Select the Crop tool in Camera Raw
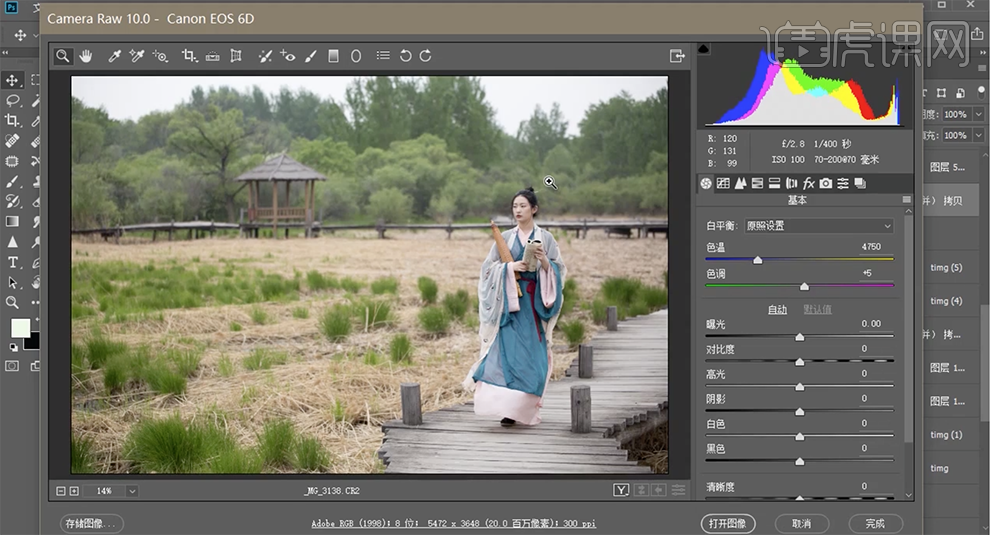Viewport: 990px width, 535px height. 189,56
